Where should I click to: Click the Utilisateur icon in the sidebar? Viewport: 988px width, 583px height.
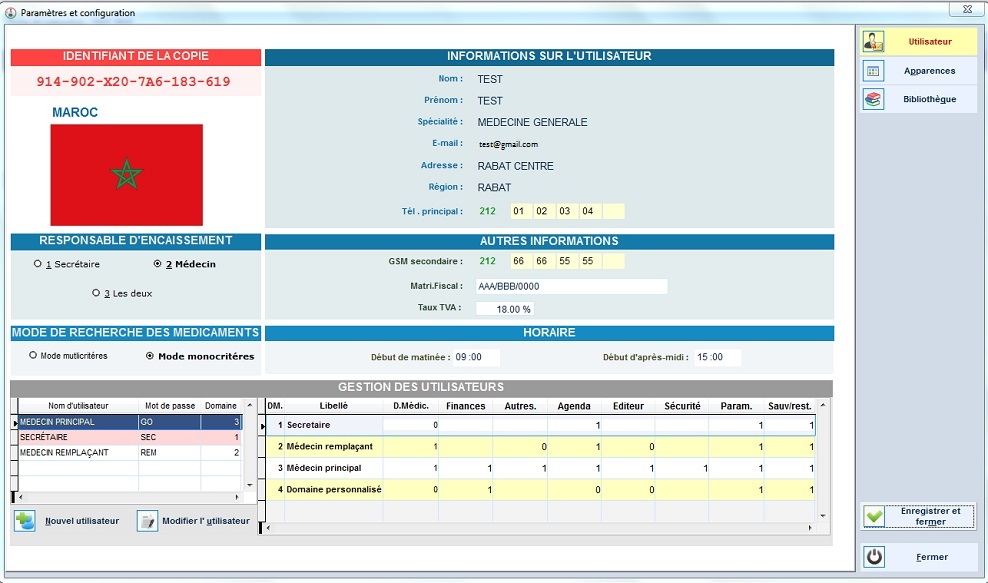(x=874, y=42)
